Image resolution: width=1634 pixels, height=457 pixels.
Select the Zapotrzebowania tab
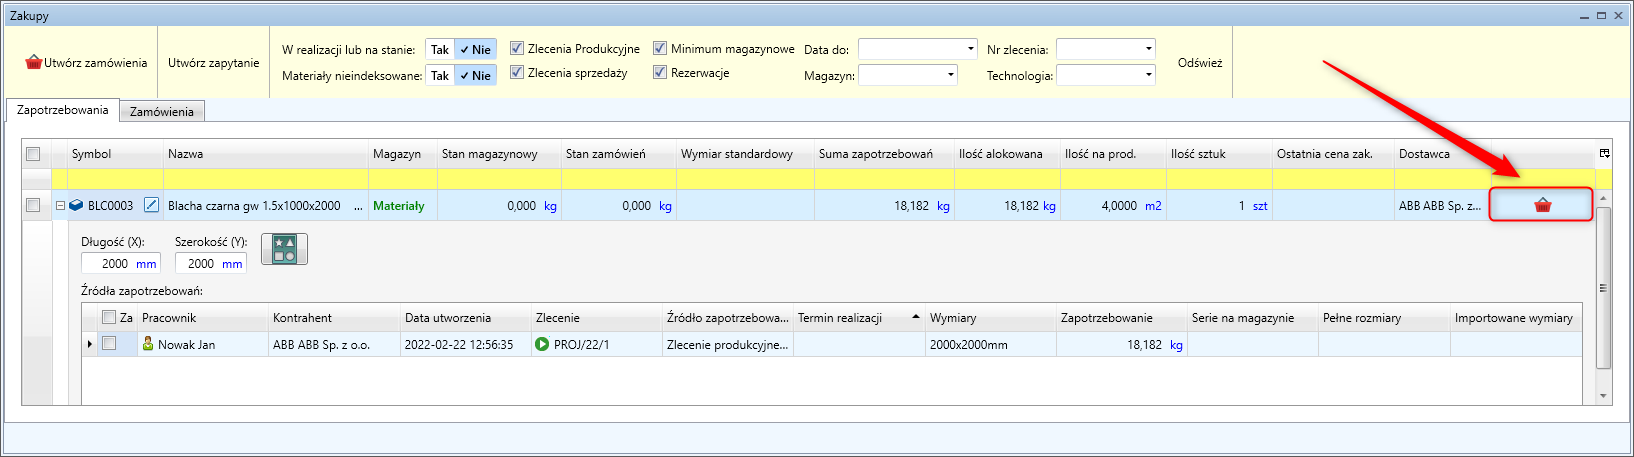coord(62,110)
